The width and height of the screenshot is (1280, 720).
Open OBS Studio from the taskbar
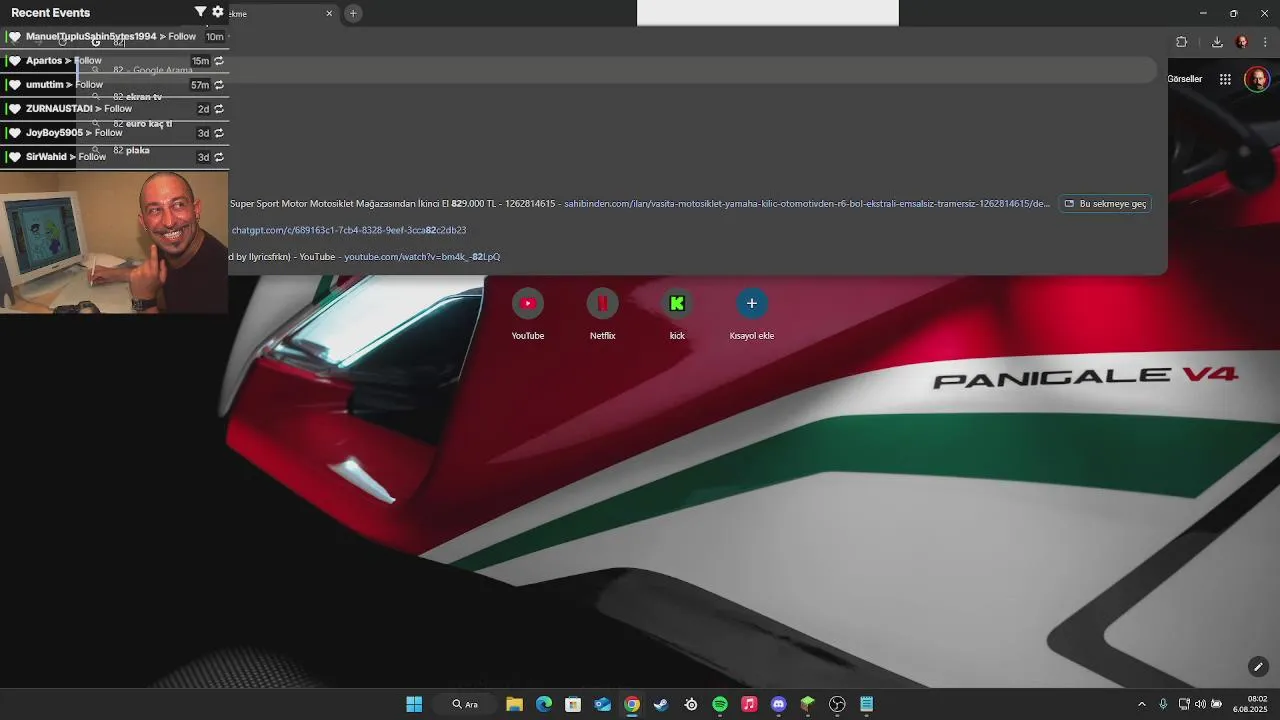tap(837, 704)
